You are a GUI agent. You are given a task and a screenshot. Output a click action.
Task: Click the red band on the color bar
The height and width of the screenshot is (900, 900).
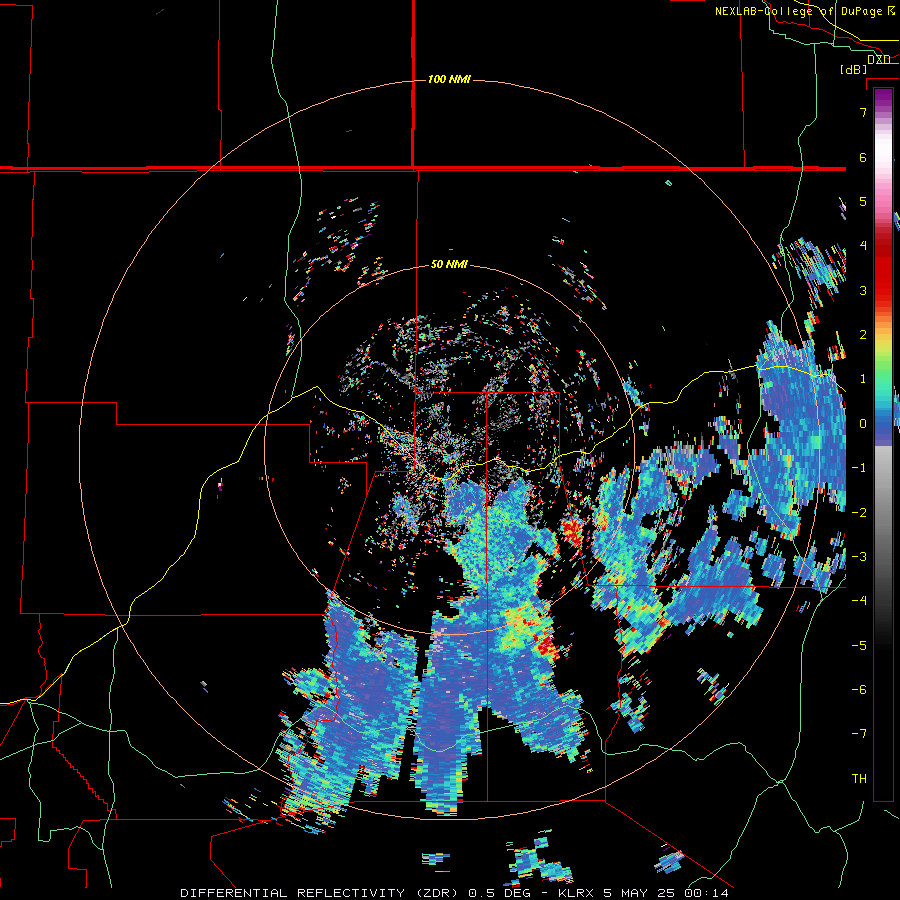pos(883,270)
